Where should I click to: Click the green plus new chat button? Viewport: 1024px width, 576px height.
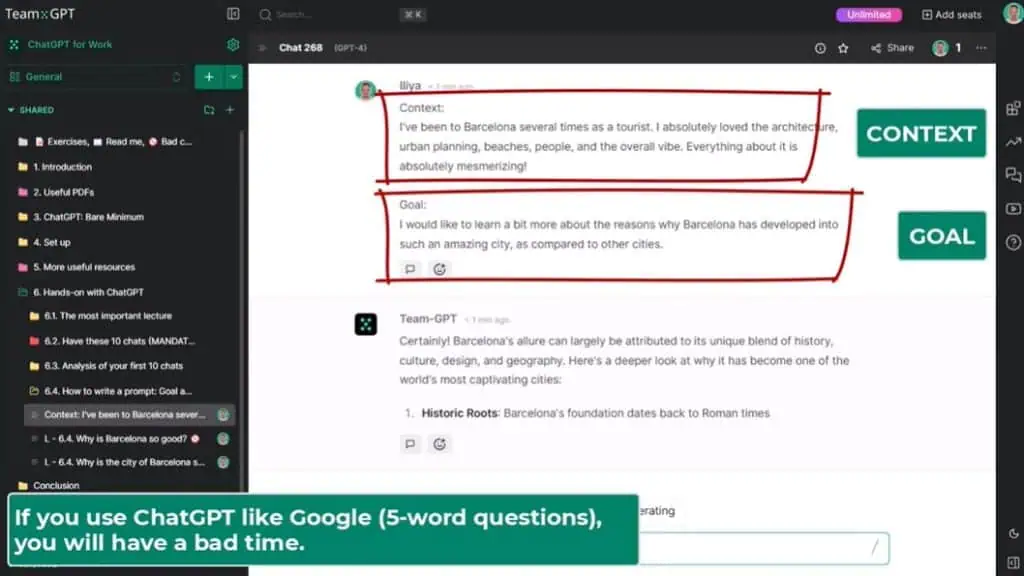[209, 77]
